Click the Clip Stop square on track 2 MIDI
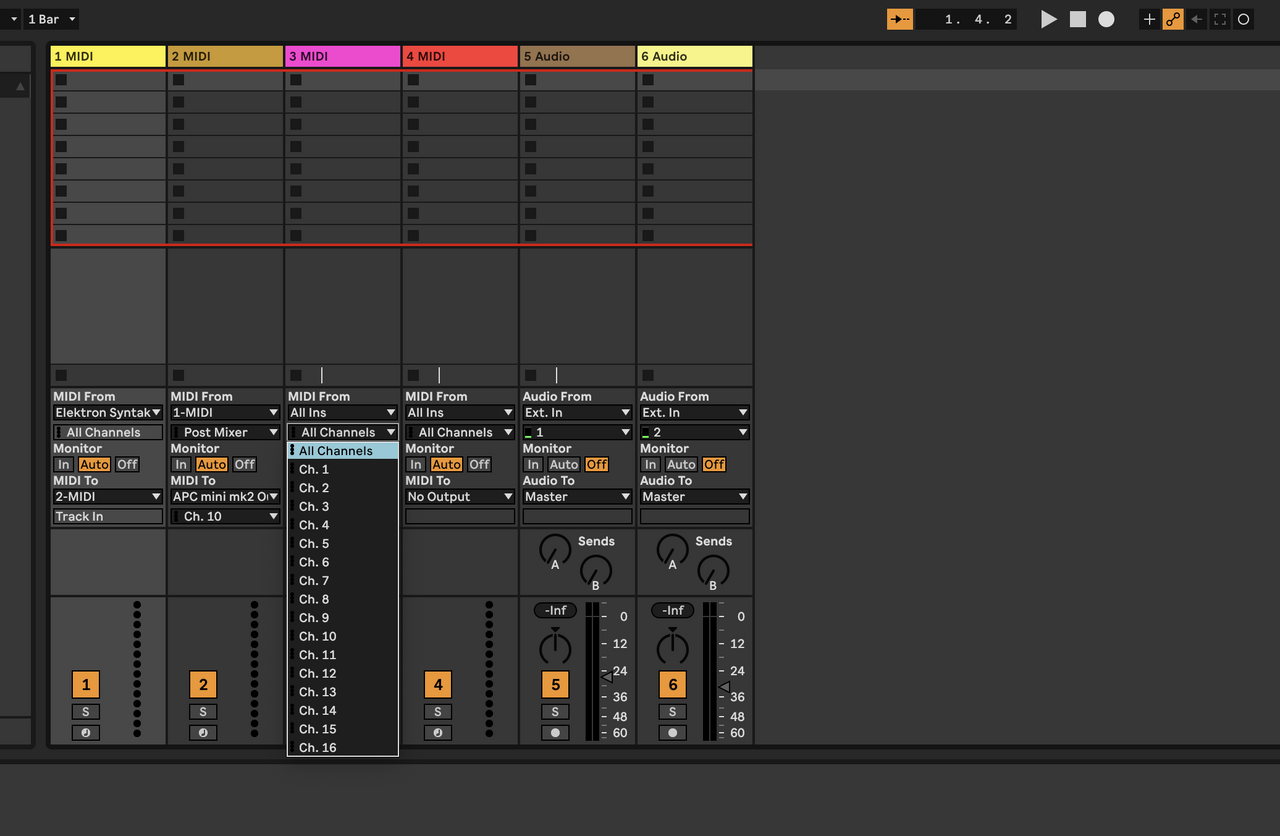This screenshot has height=836, width=1280. click(x=178, y=375)
